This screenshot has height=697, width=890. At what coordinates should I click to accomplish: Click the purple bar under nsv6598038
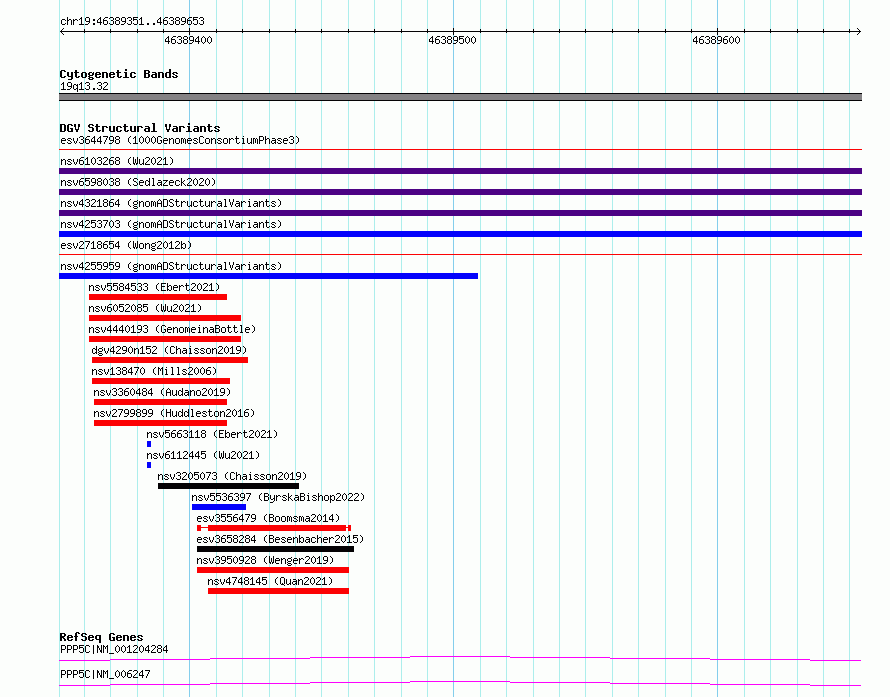pos(460,192)
